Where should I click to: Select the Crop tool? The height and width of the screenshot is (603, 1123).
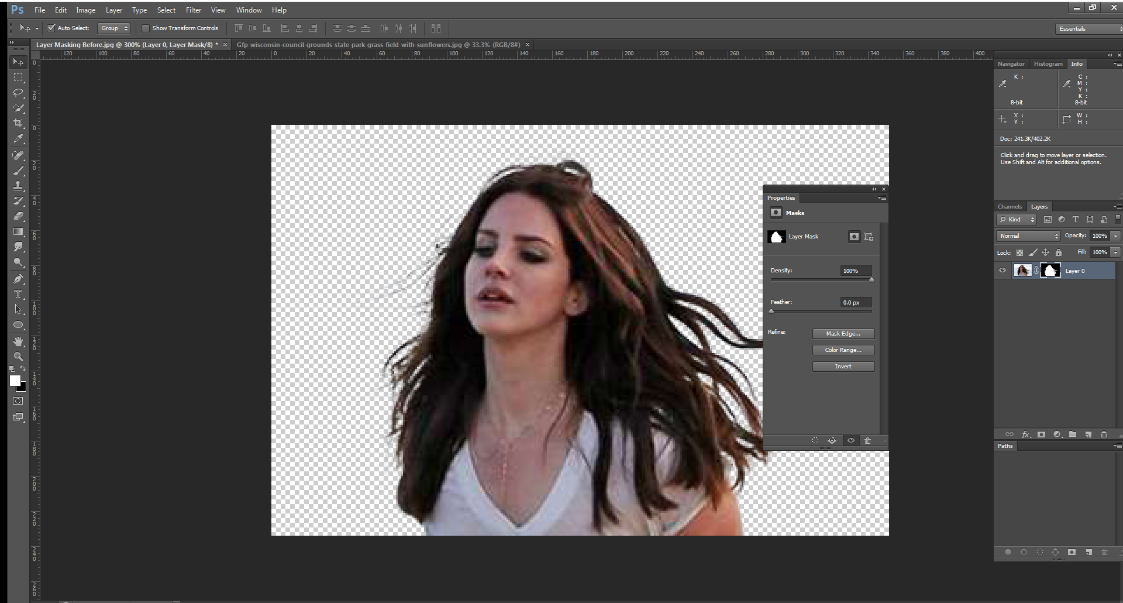click(16, 123)
